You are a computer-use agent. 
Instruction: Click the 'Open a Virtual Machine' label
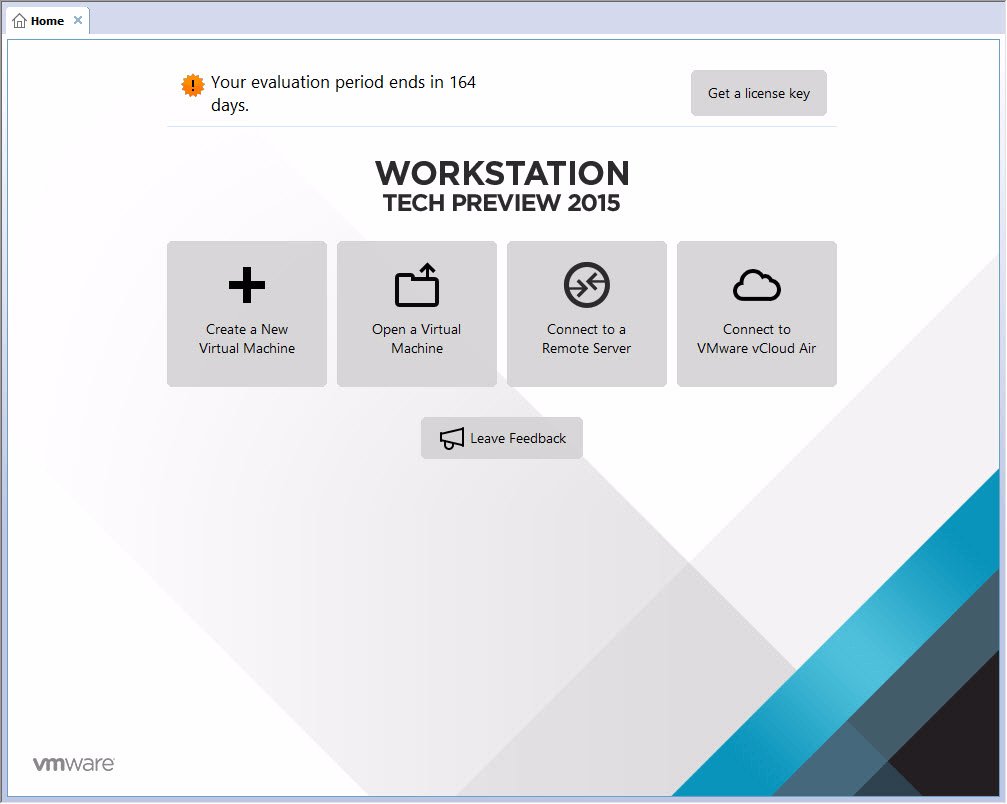(417, 338)
